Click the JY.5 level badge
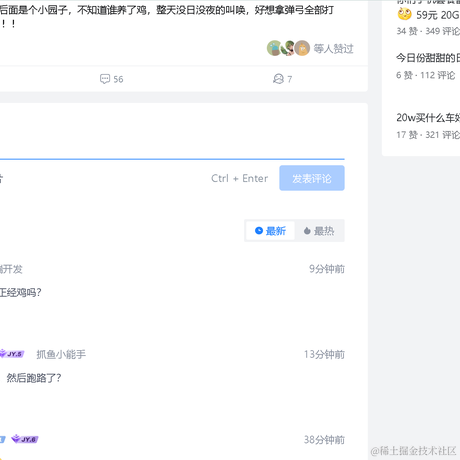This screenshot has width=460, height=460. 12,354
